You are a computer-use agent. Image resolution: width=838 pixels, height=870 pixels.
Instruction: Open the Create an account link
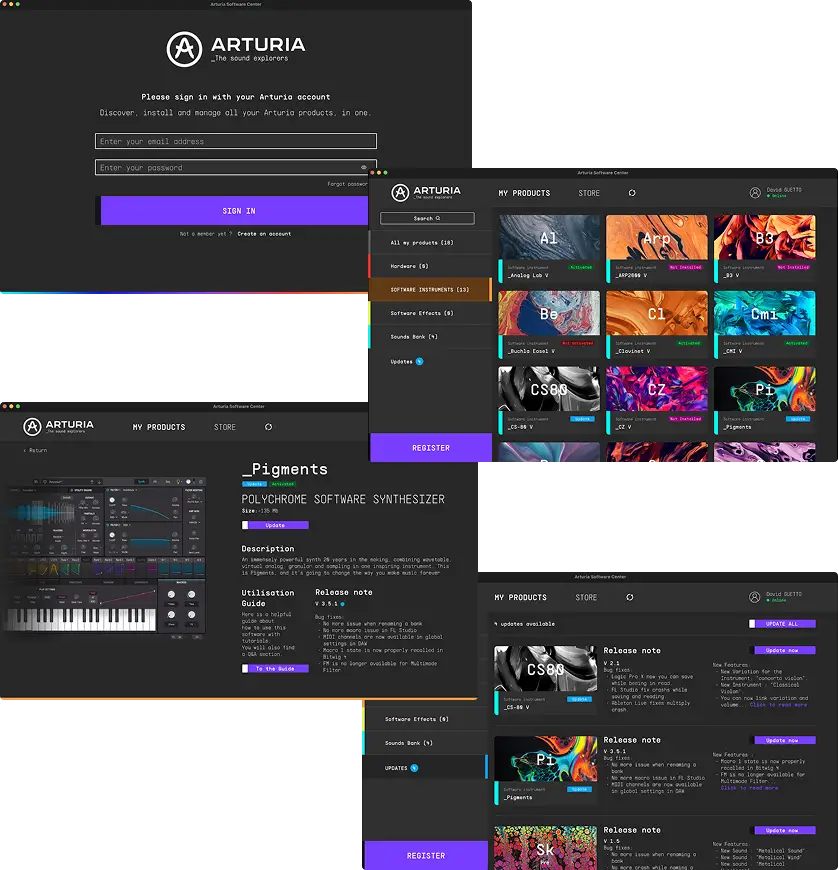pos(264,234)
